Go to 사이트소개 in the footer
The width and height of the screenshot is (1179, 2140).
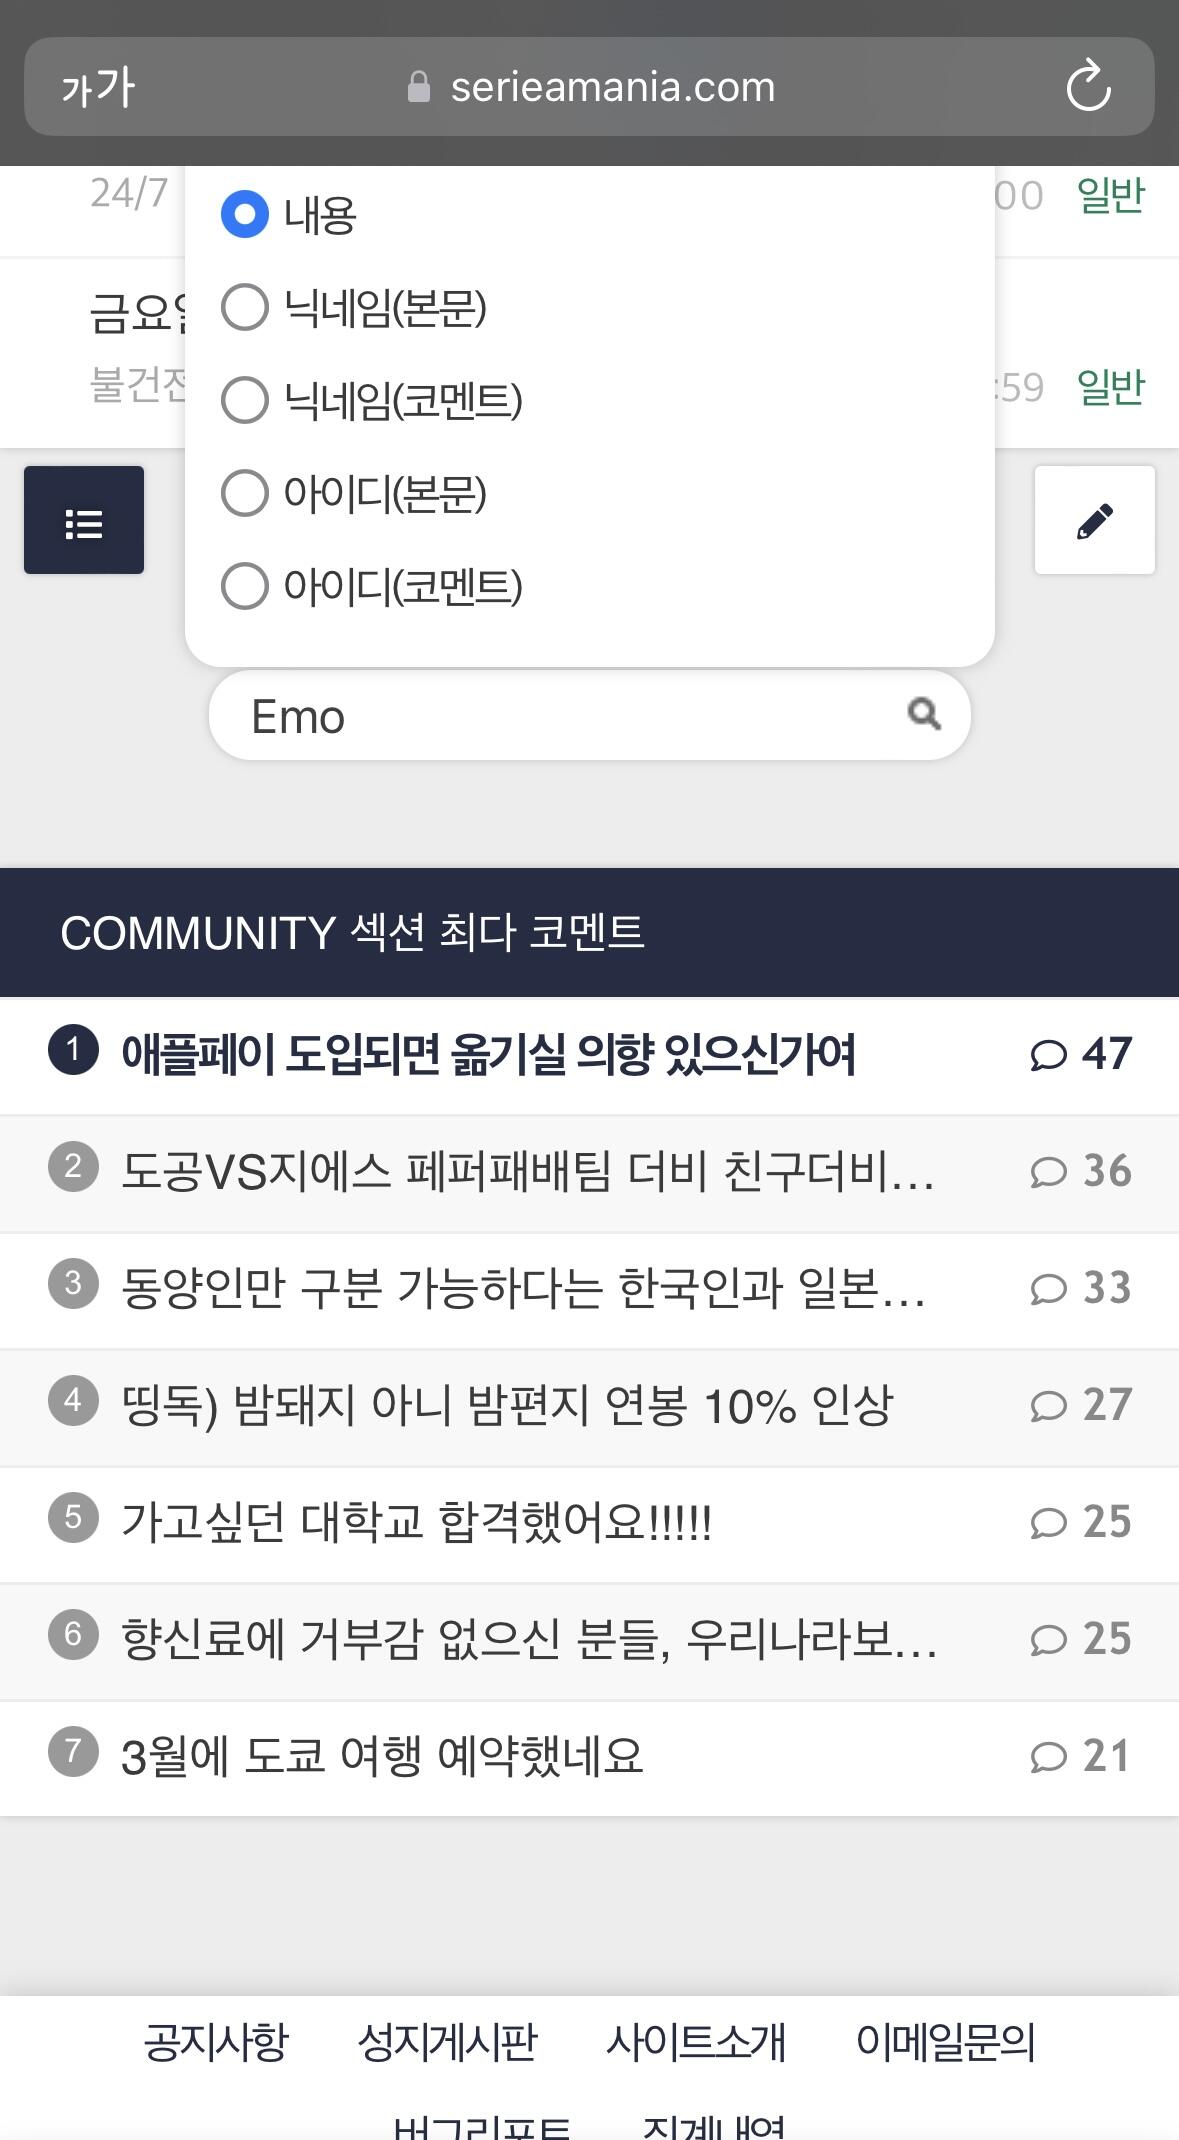point(696,2042)
